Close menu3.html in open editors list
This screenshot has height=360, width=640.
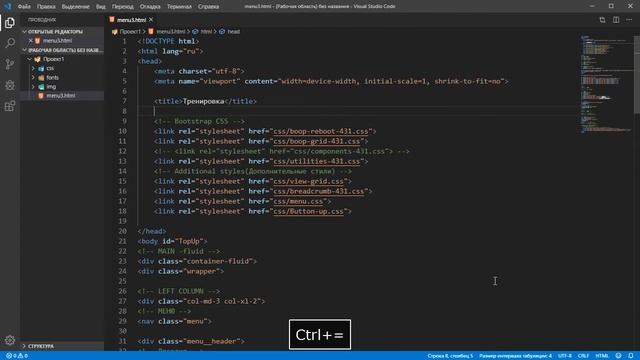click(x=31, y=40)
